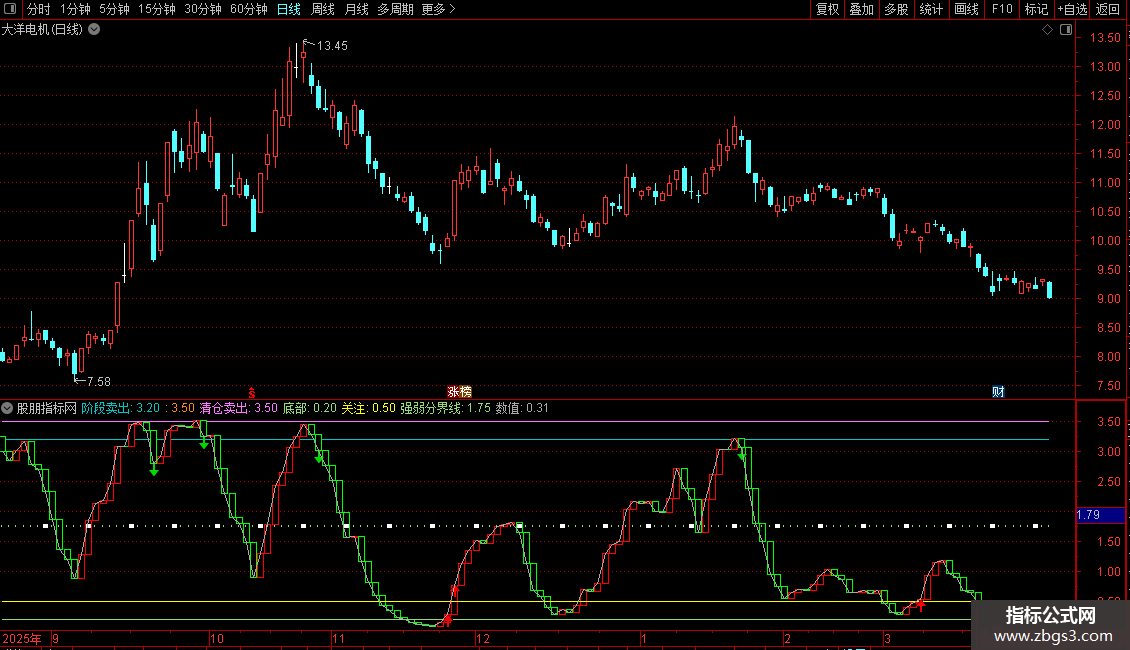The height and width of the screenshot is (650, 1130).
Task: Click the 财 financial report marker
Action: coord(998,391)
